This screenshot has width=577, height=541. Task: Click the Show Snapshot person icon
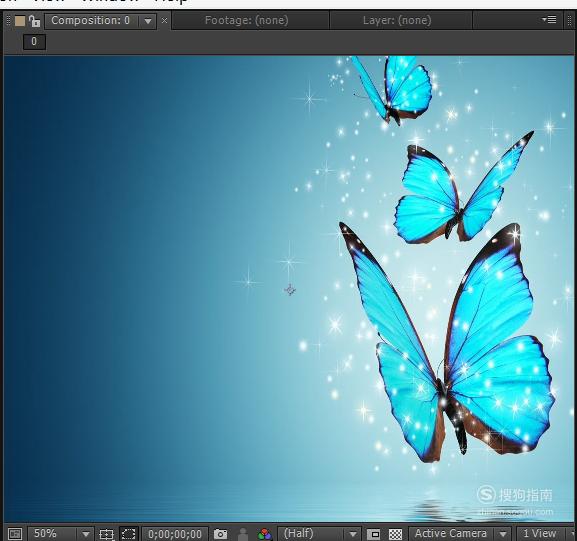[243, 534]
